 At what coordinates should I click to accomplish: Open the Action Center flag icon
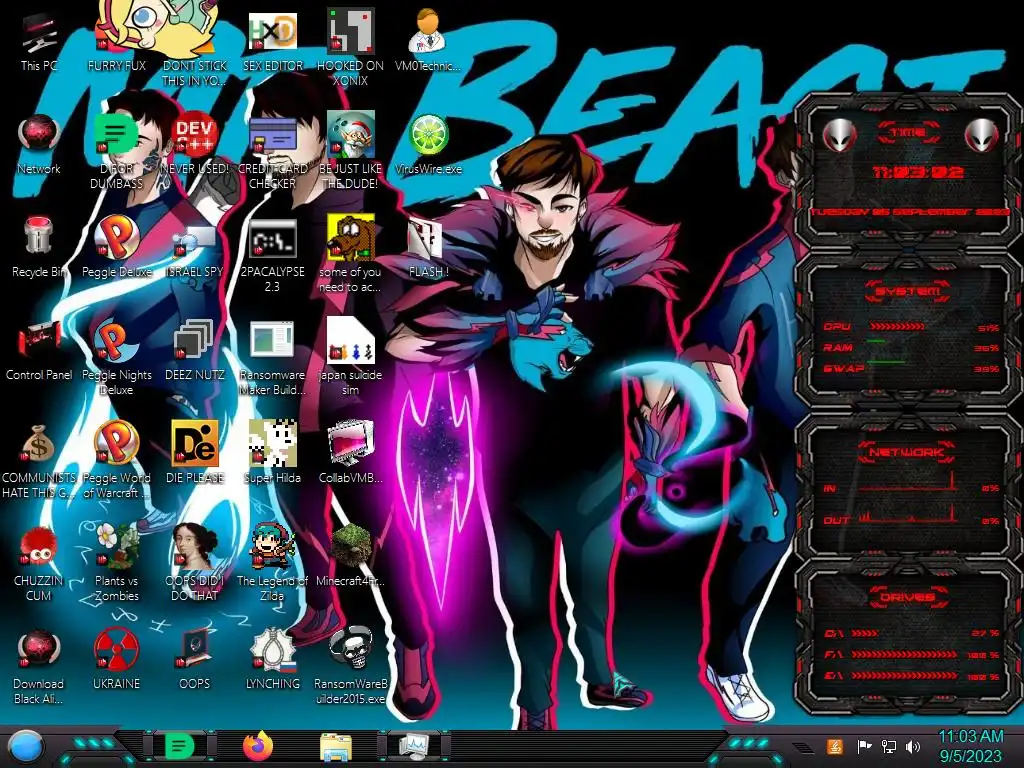pyautogui.click(x=864, y=746)
